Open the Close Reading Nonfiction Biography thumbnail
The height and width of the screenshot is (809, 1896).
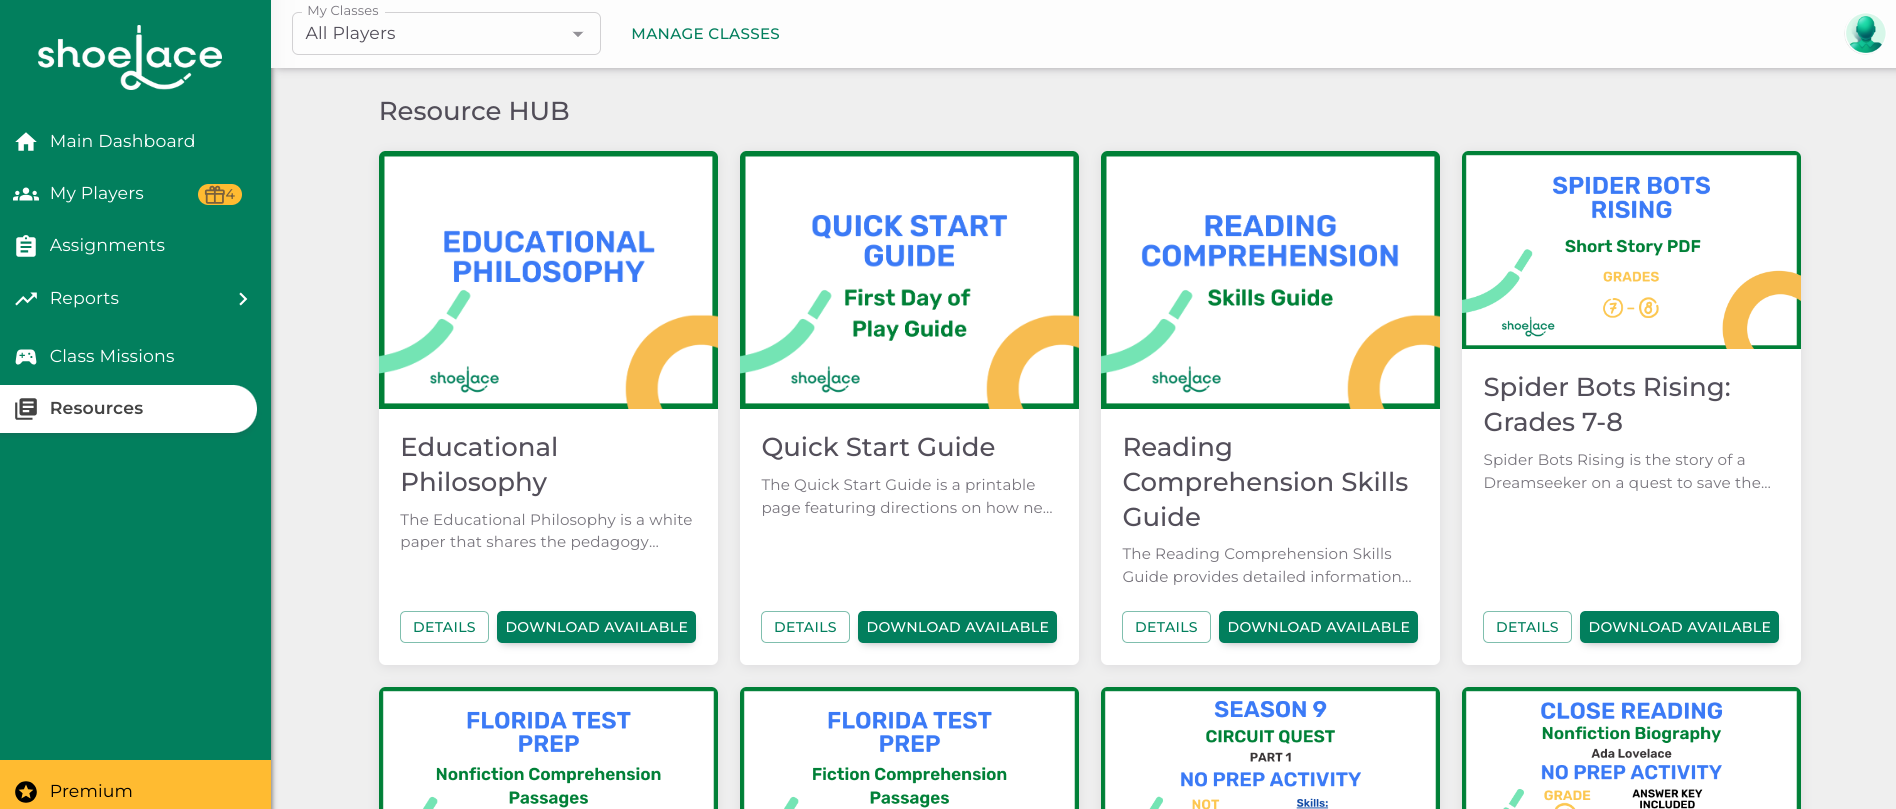click(x=1631, y=748)
